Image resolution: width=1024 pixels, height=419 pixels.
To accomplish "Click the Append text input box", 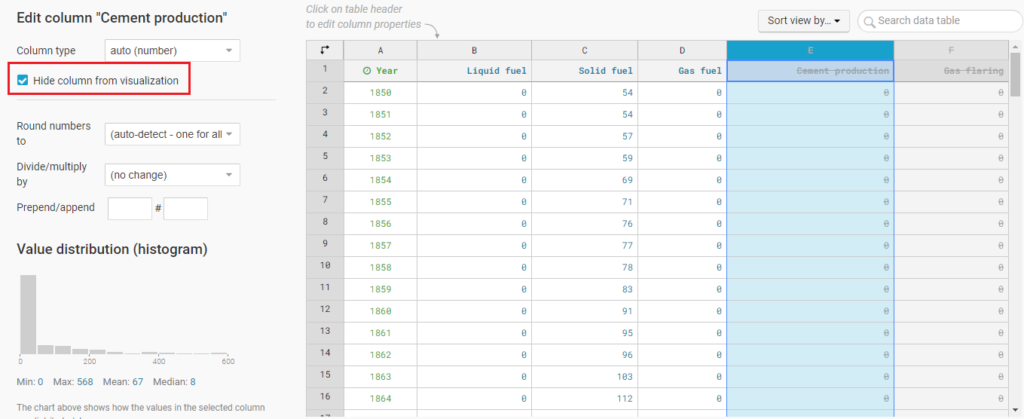I will (x=185, y=208).
